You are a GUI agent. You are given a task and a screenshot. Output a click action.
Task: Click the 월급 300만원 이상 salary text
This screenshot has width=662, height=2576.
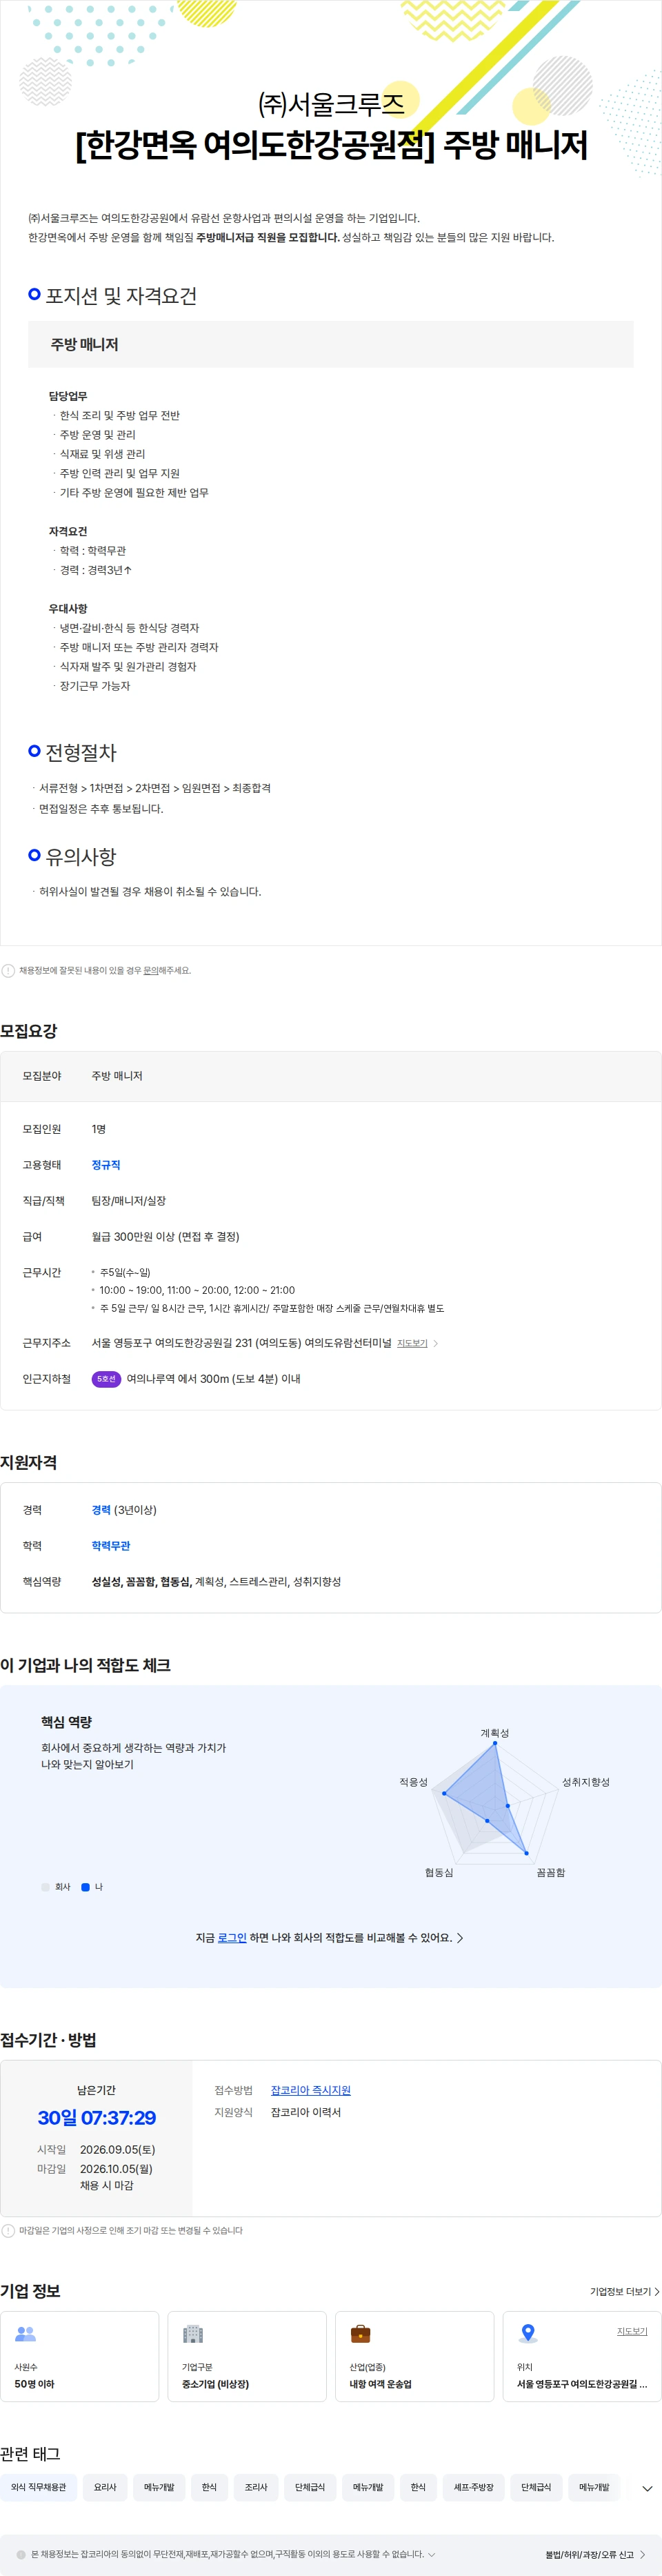click(166, 1237)
